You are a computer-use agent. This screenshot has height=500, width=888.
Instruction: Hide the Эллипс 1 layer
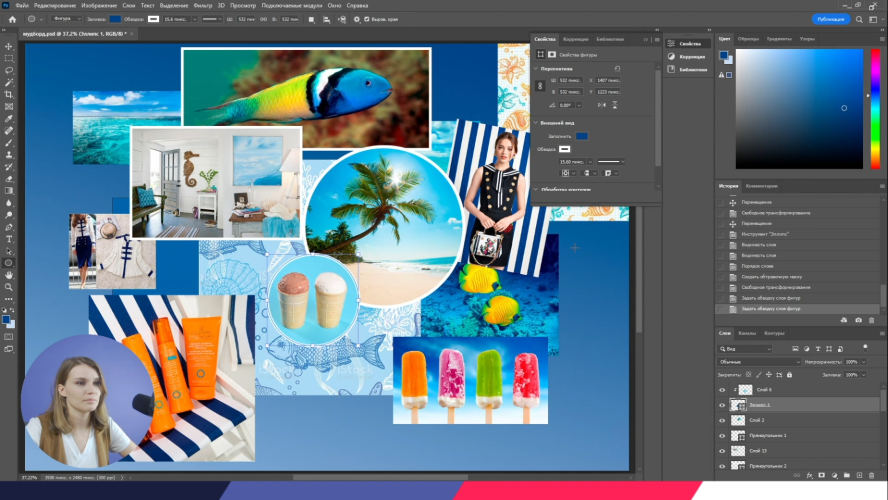tap(722, 405)
